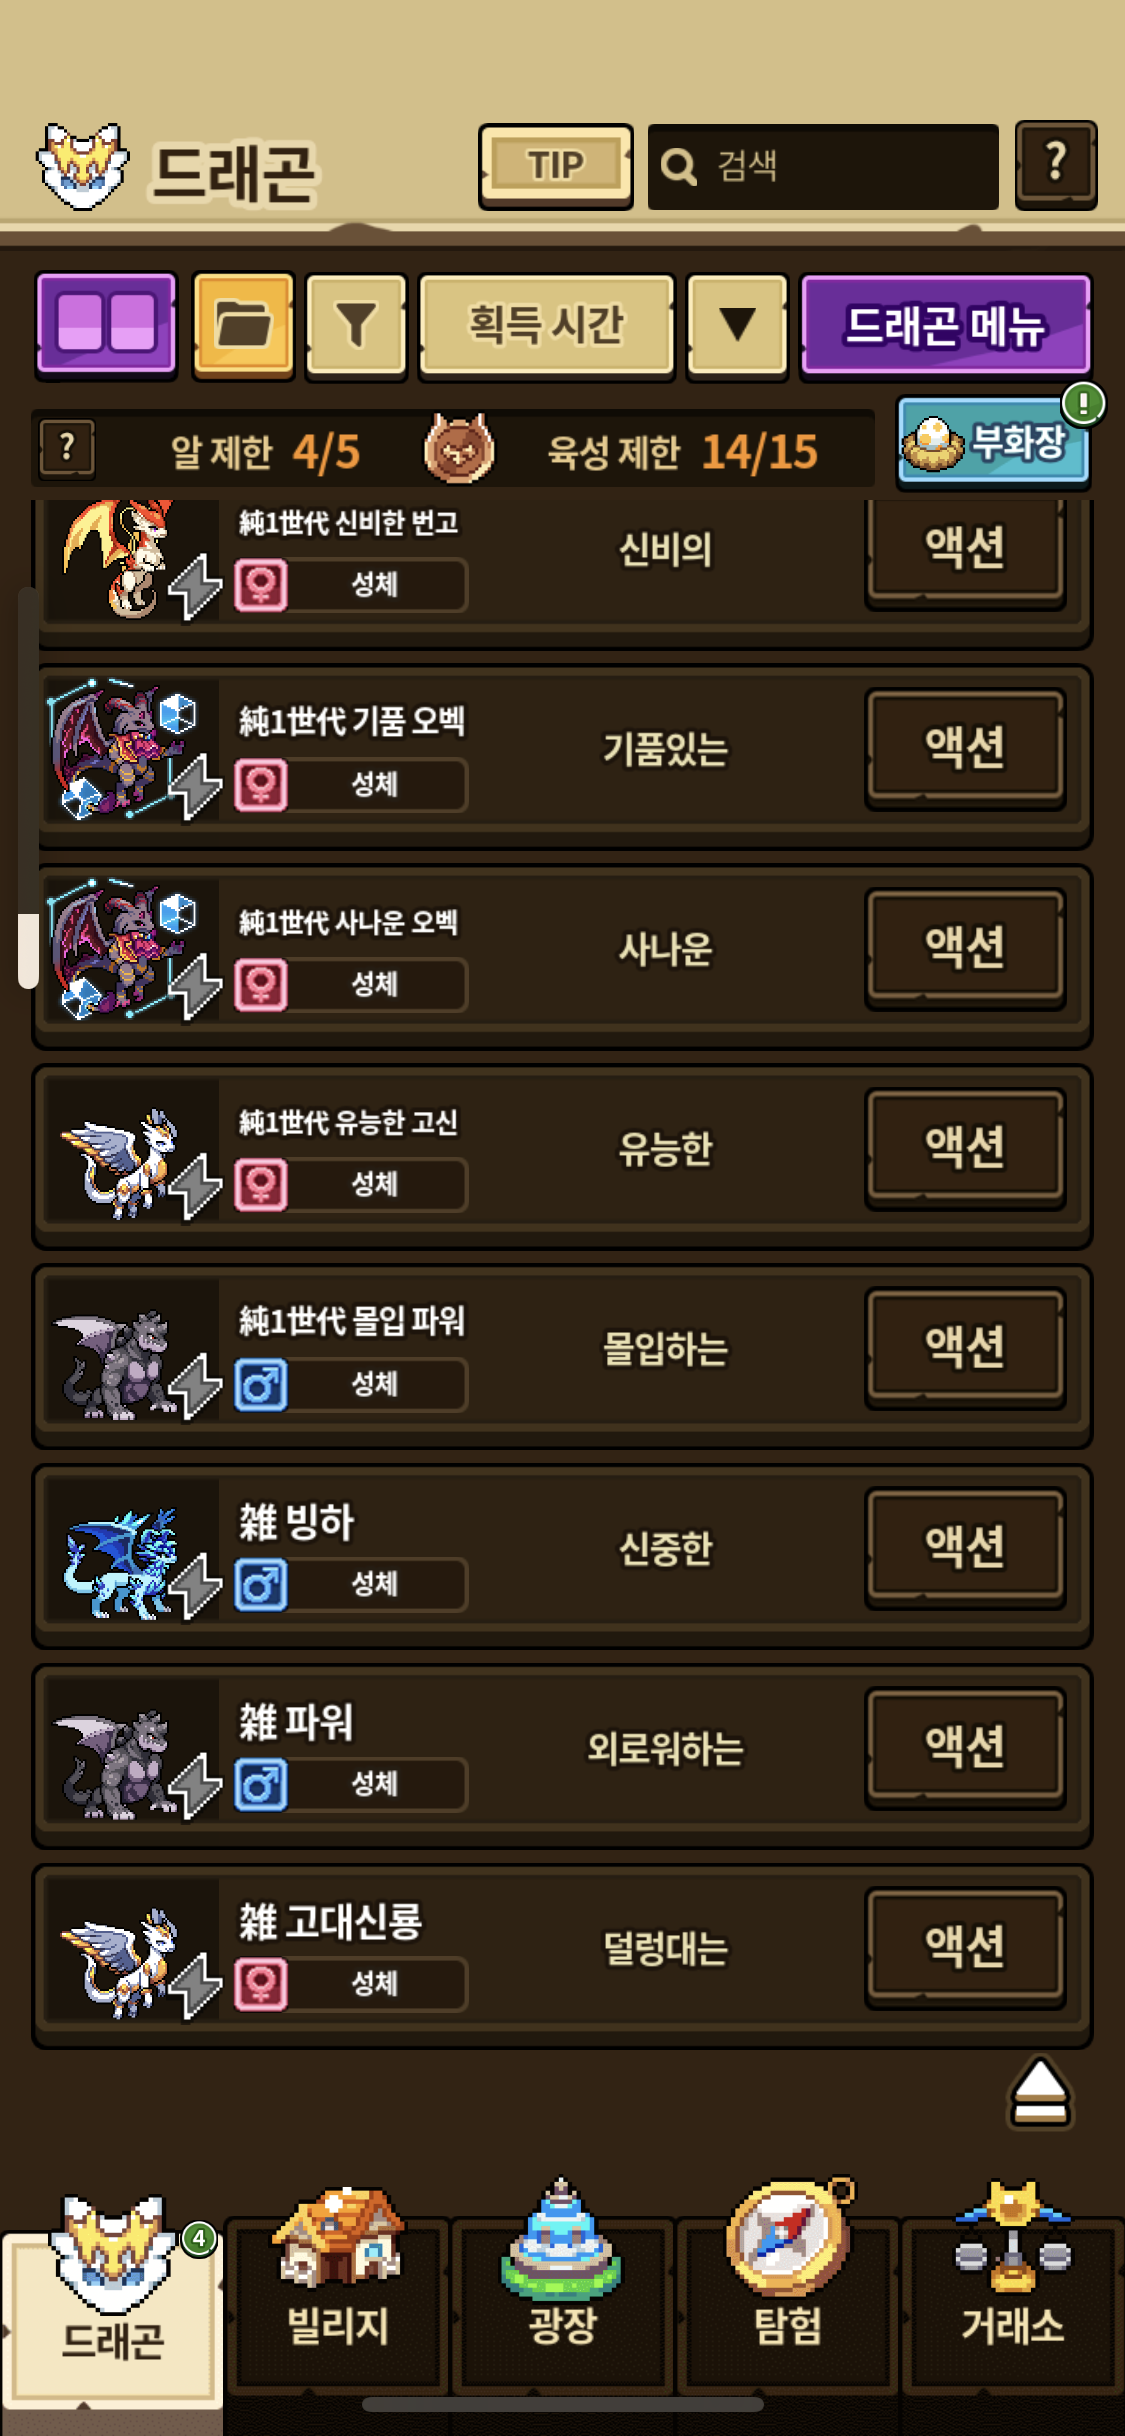Image resolution: width=1125 pixels, height=2436 pixels.
Task: Click the dragon list scrollbar handle
Action: pos(28,950)
